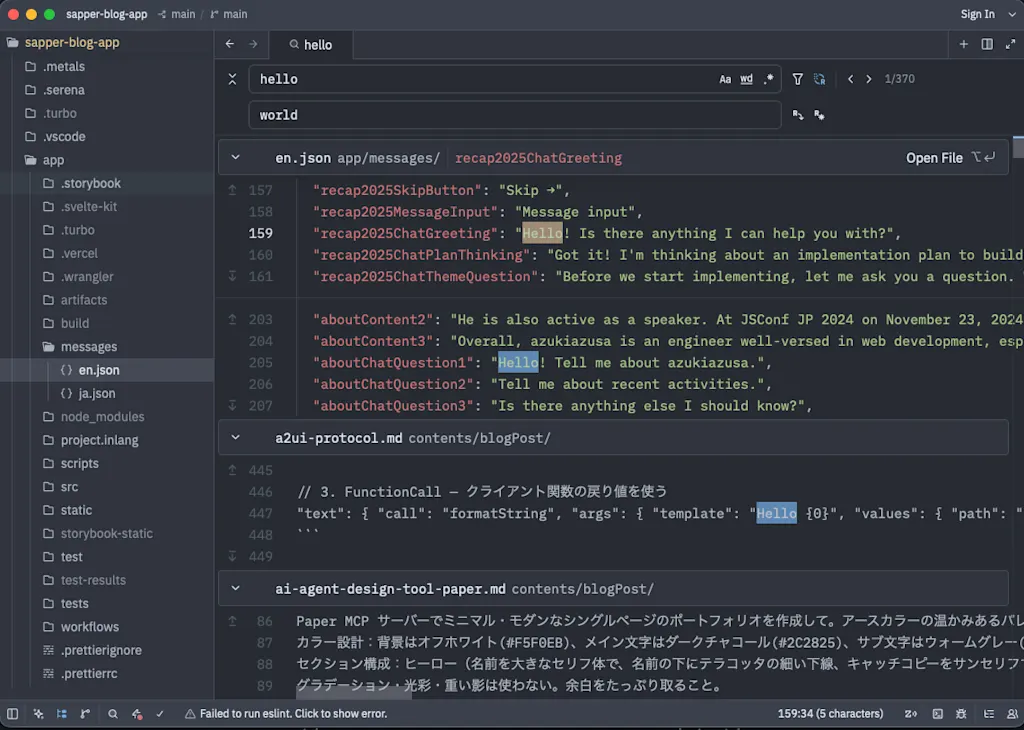Open the sparkle agent icon in status bar
Image resolution: width=1024 pixels, height=730 pixels.
click(x=39, y=714)
